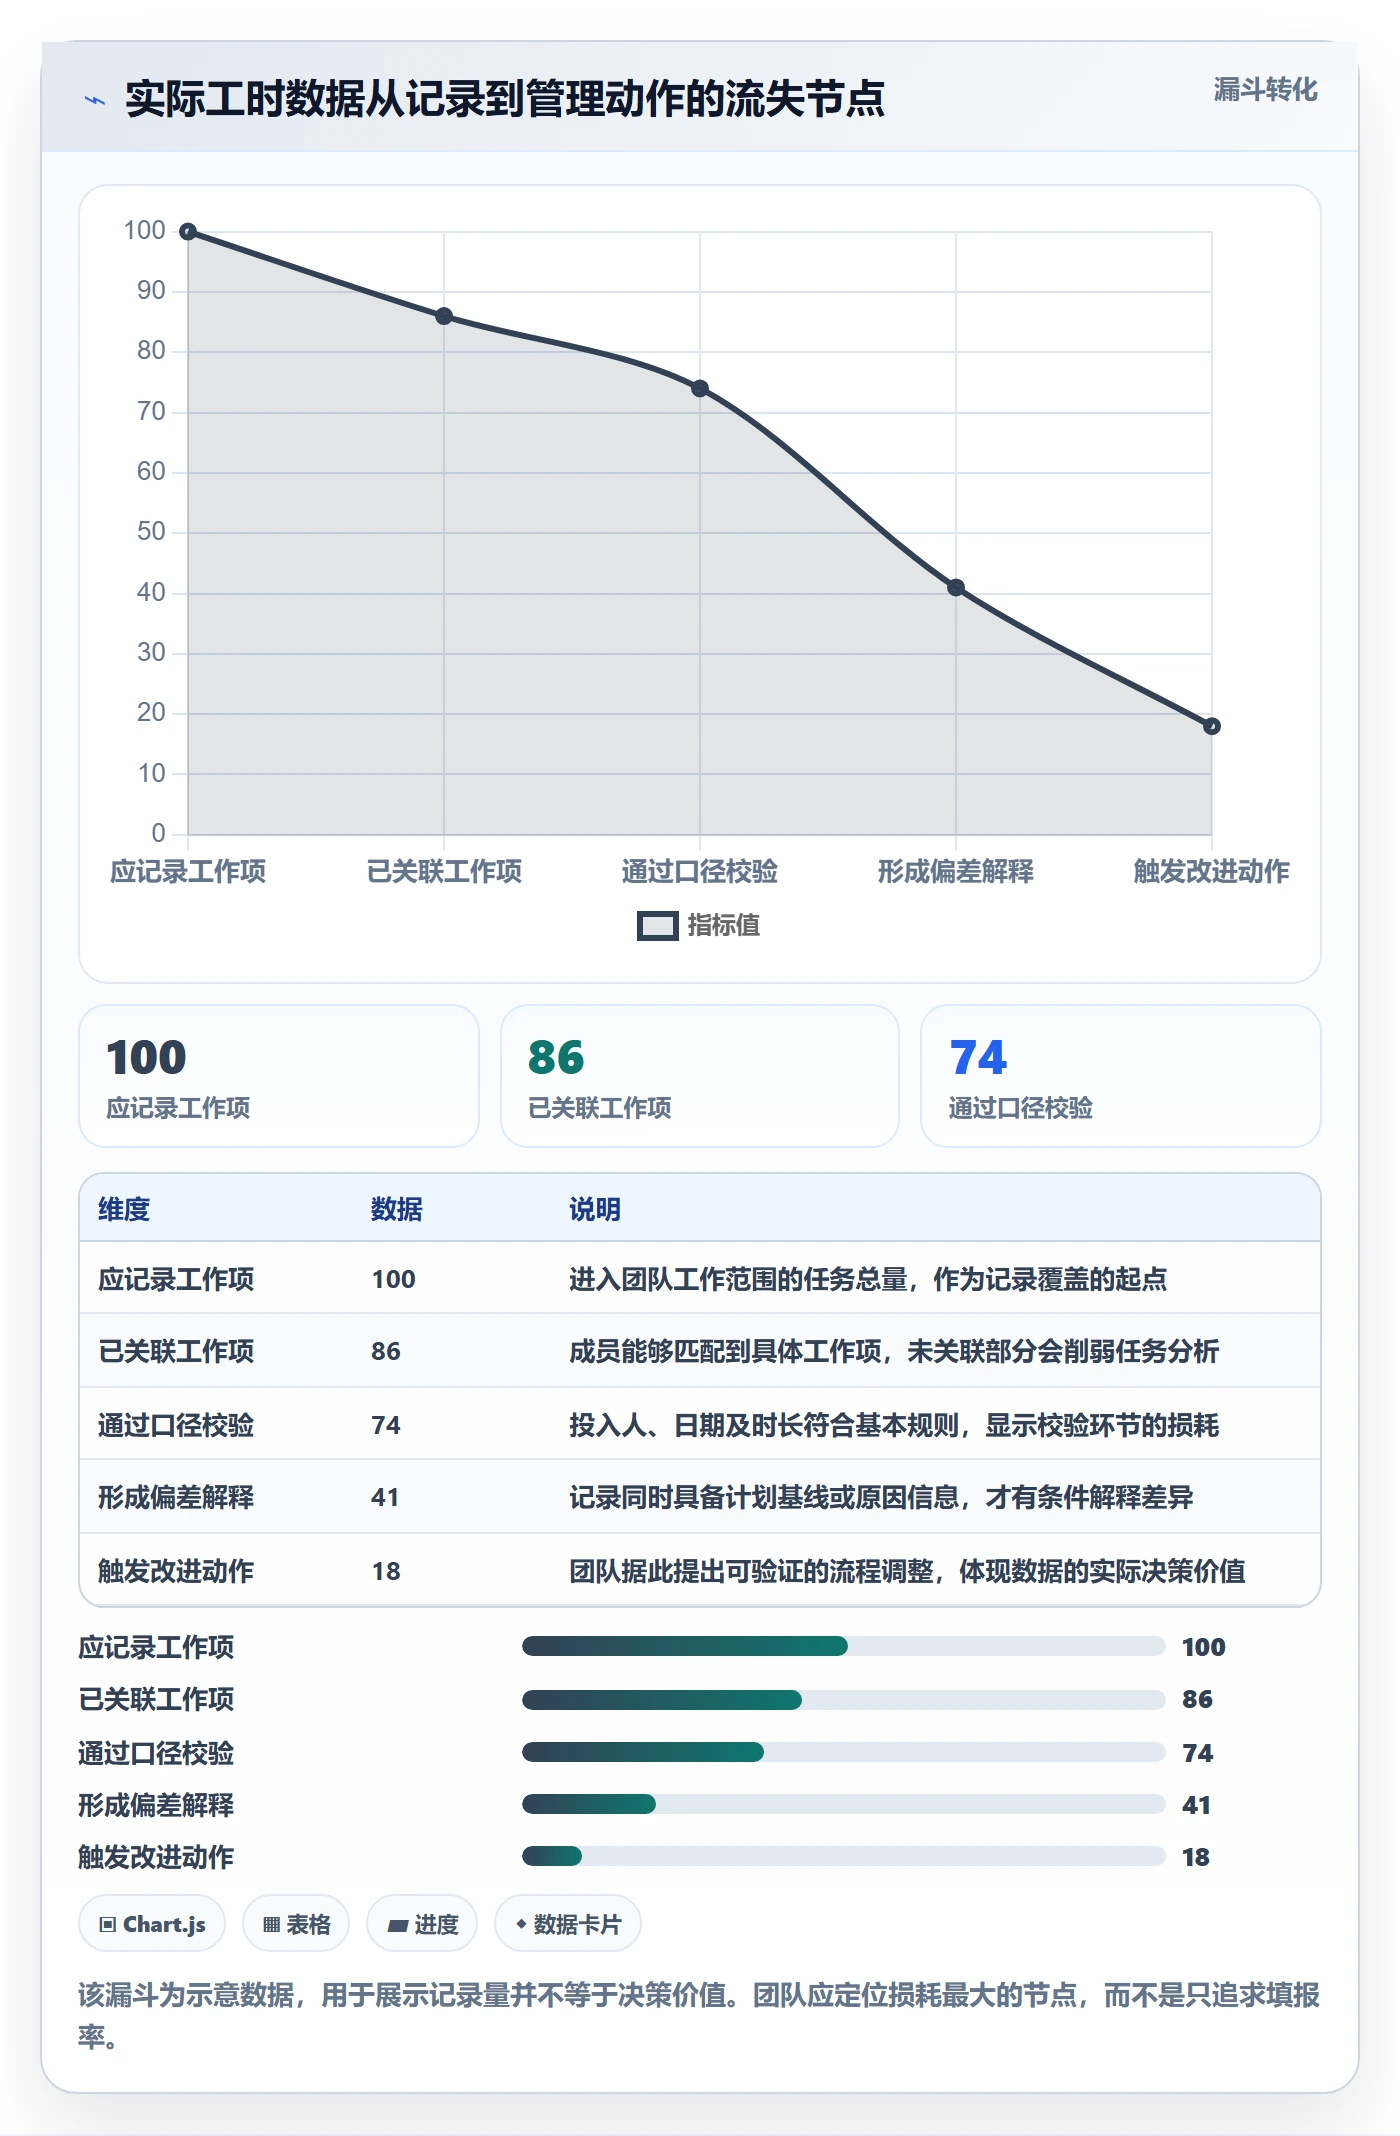Open the summary card showing 74
Viewport: 1400px width, 2136px height.
point(1121,1076)
